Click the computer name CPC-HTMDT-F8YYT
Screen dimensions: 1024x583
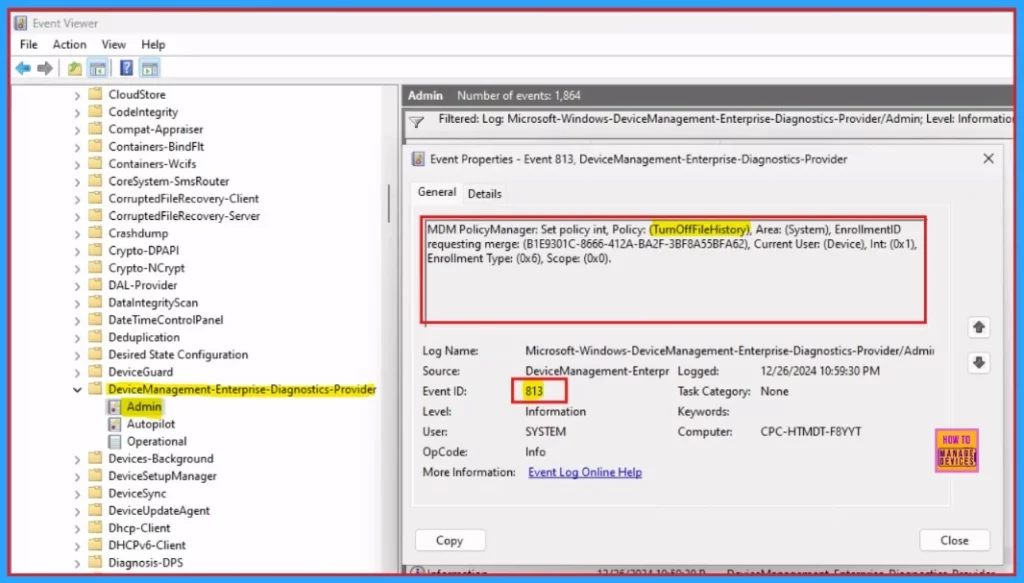tap(810, 432)
